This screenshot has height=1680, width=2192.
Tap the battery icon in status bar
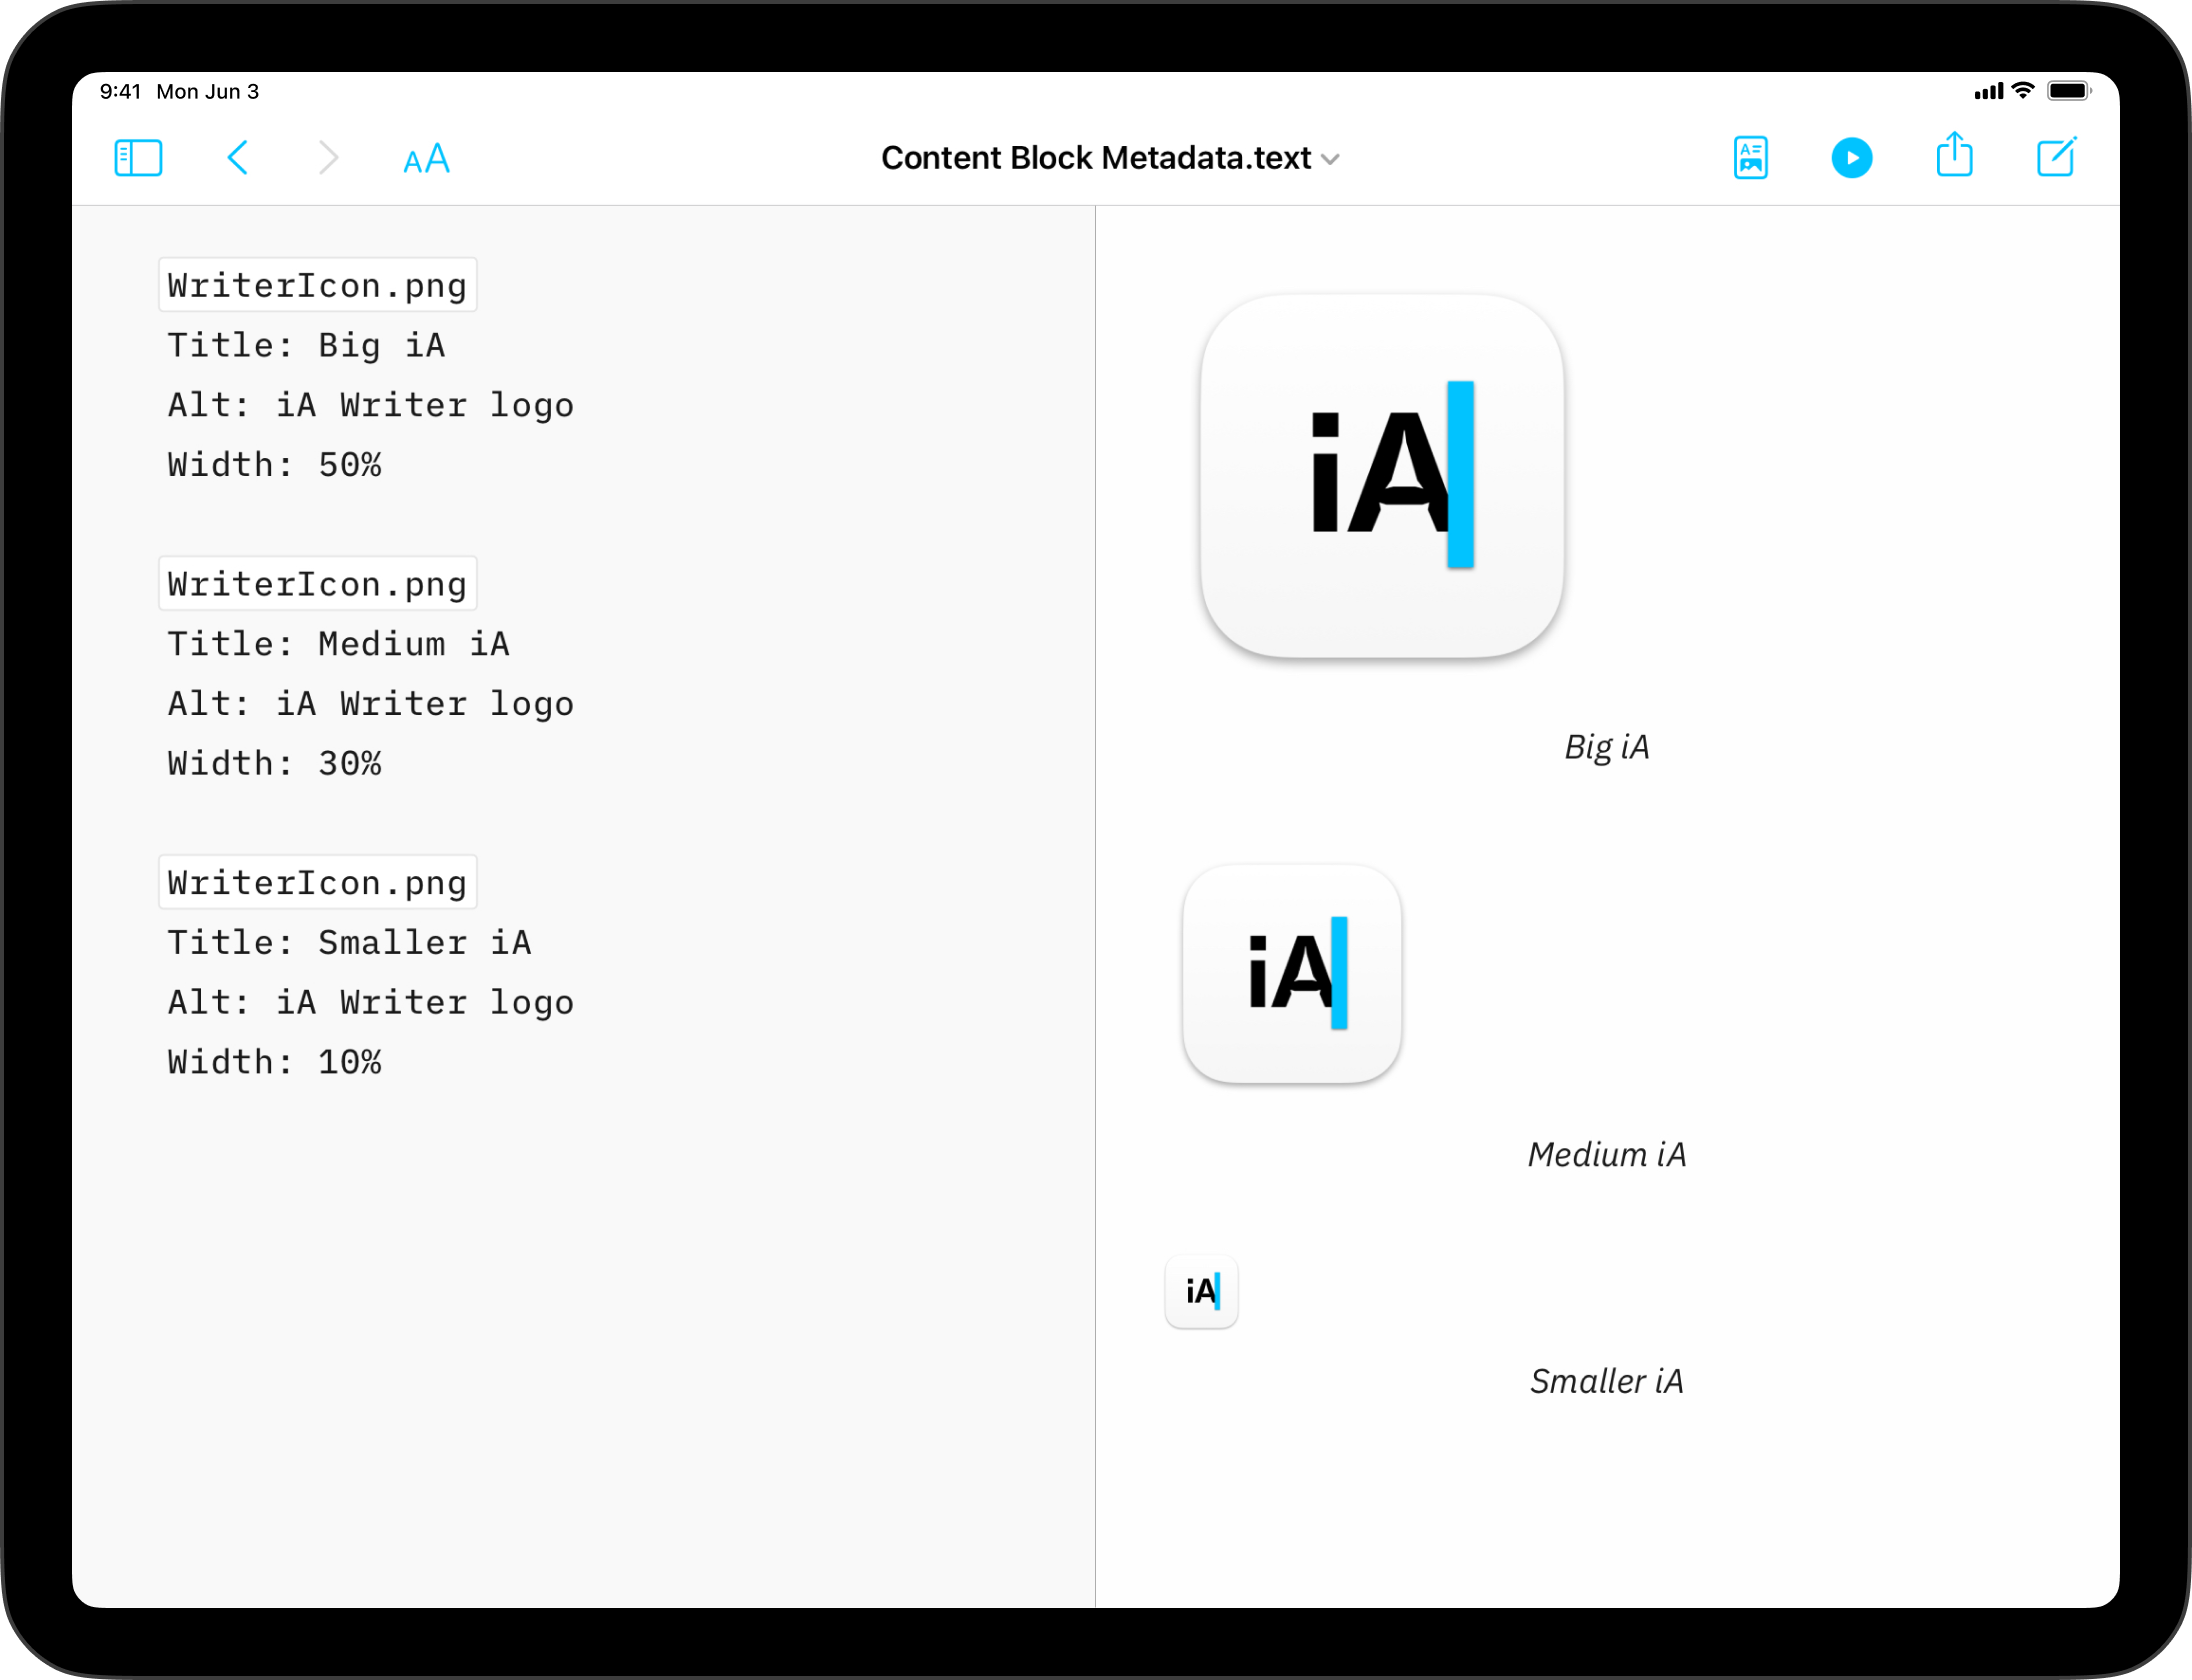tap(2068, 91)
